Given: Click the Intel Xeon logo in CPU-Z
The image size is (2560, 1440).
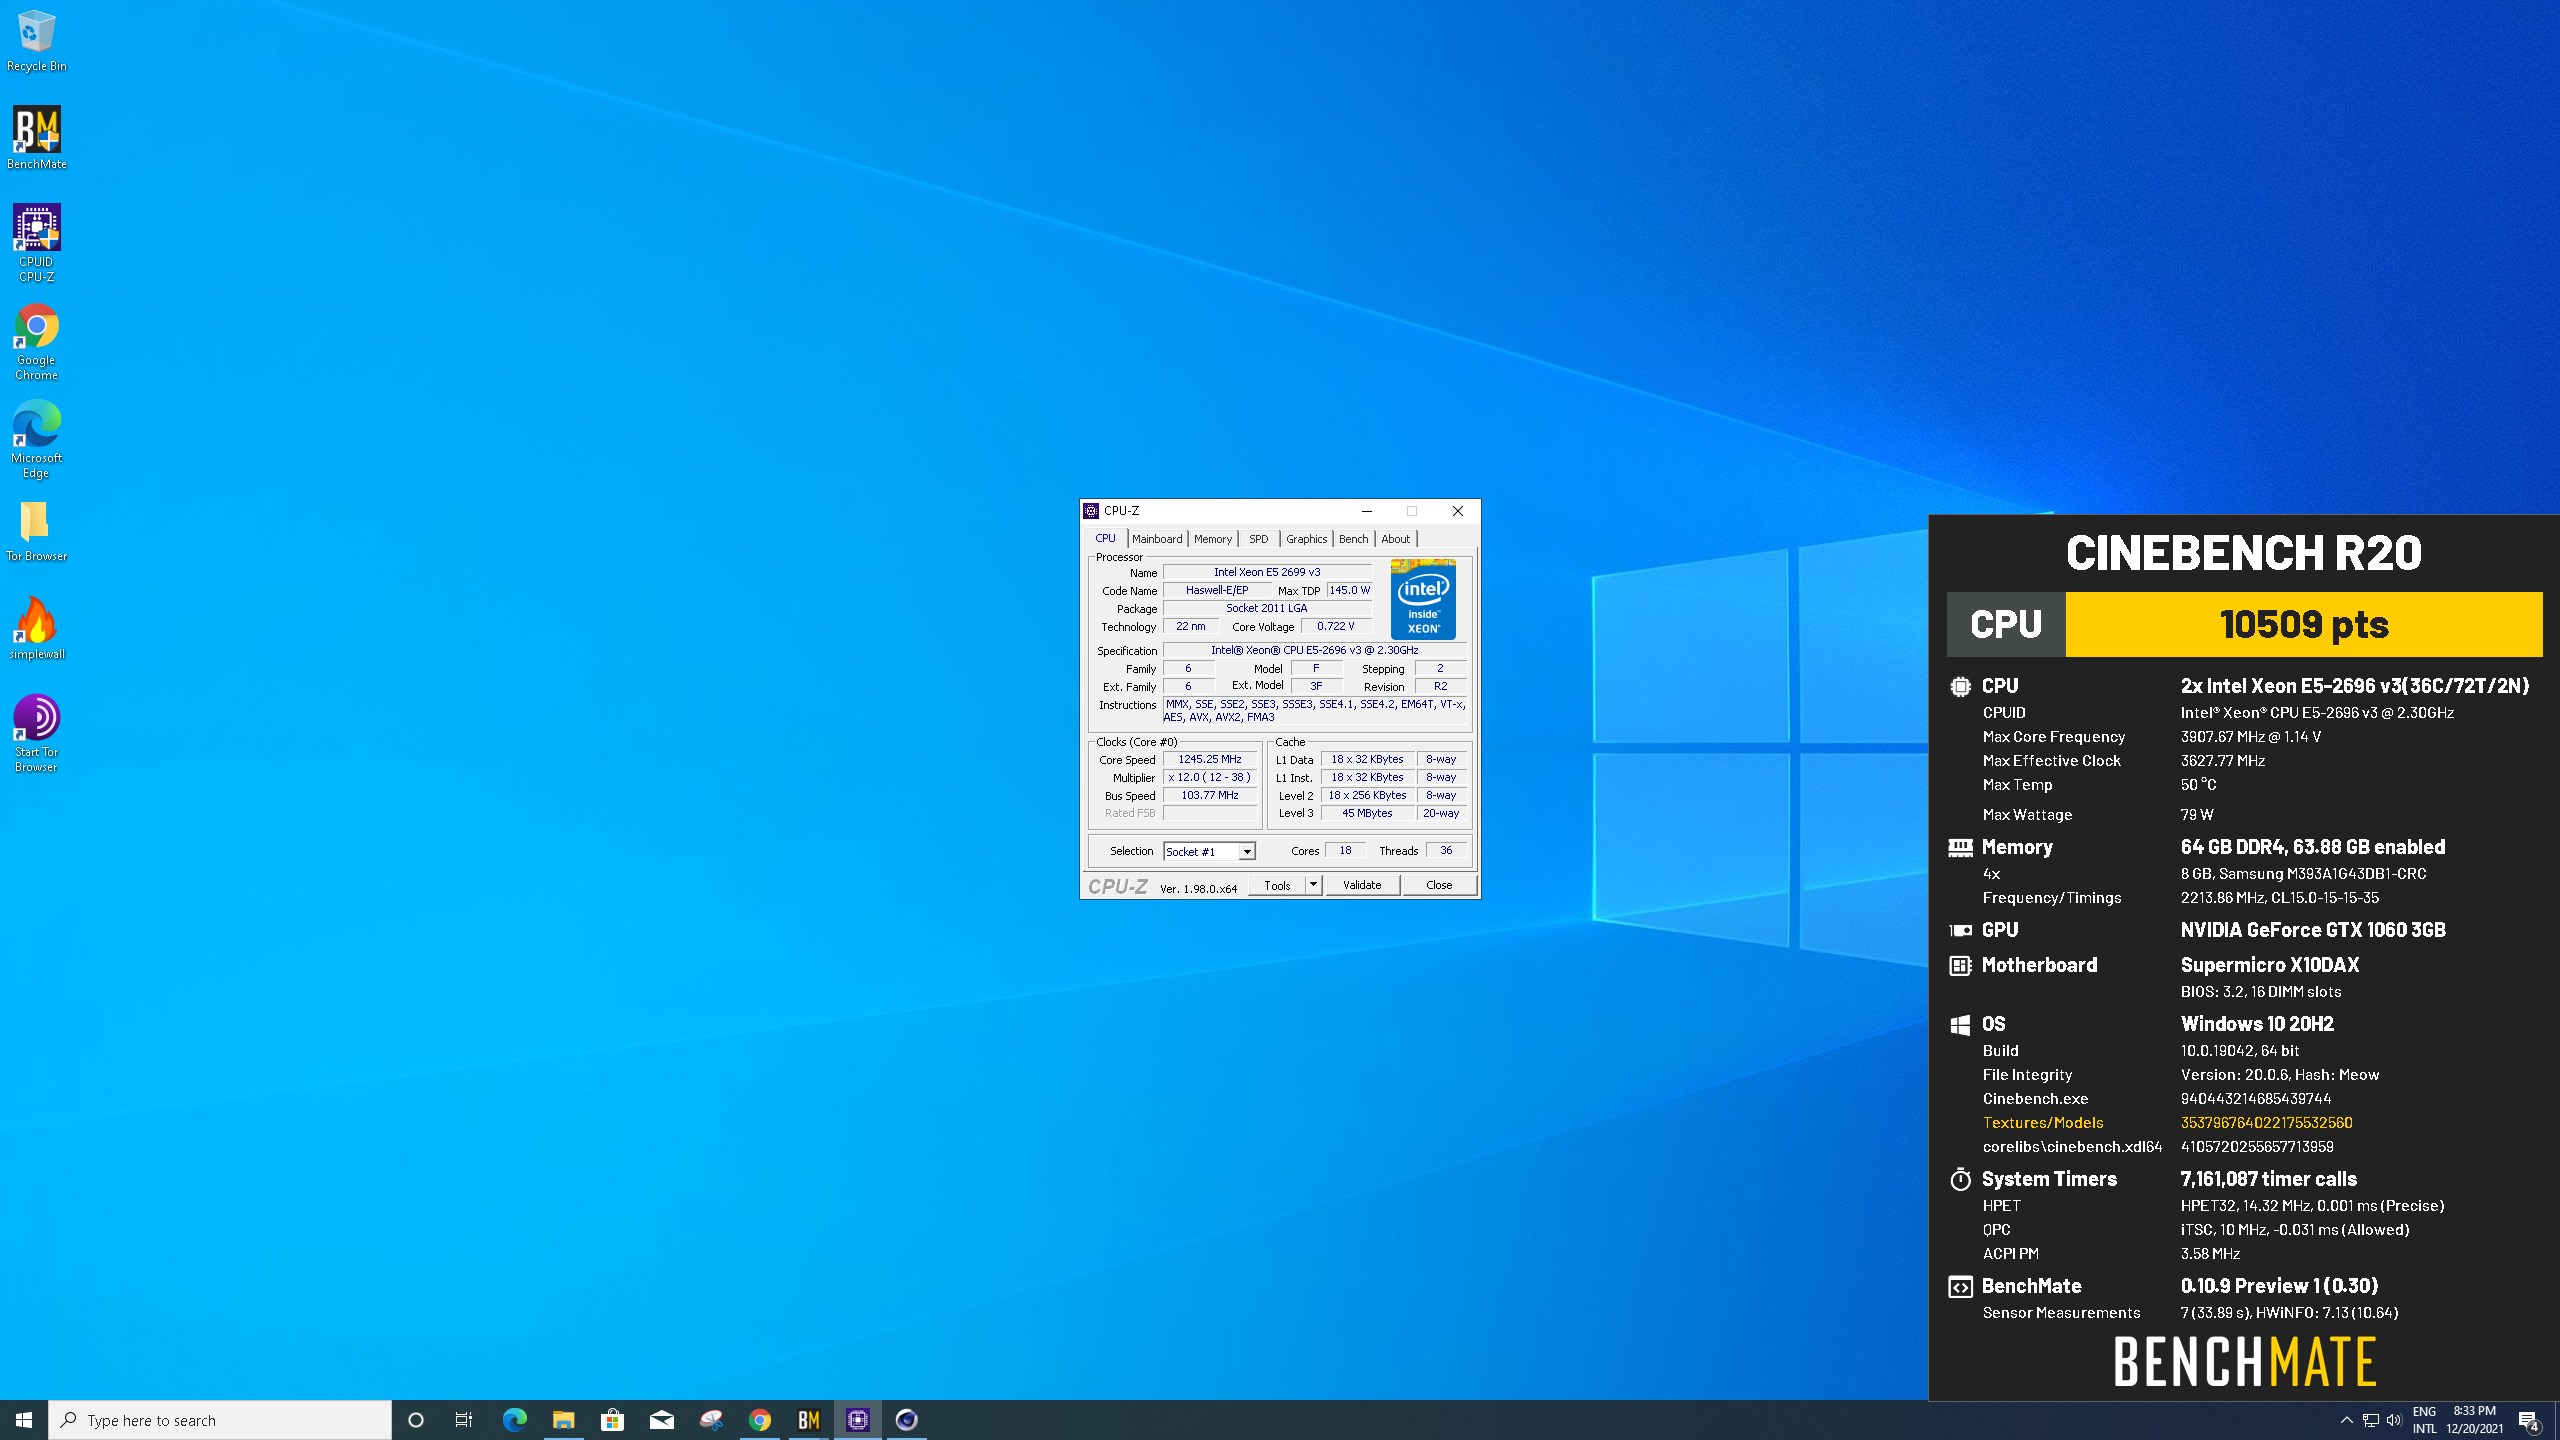Looking at the screenshot, I should click(1423, 599).
